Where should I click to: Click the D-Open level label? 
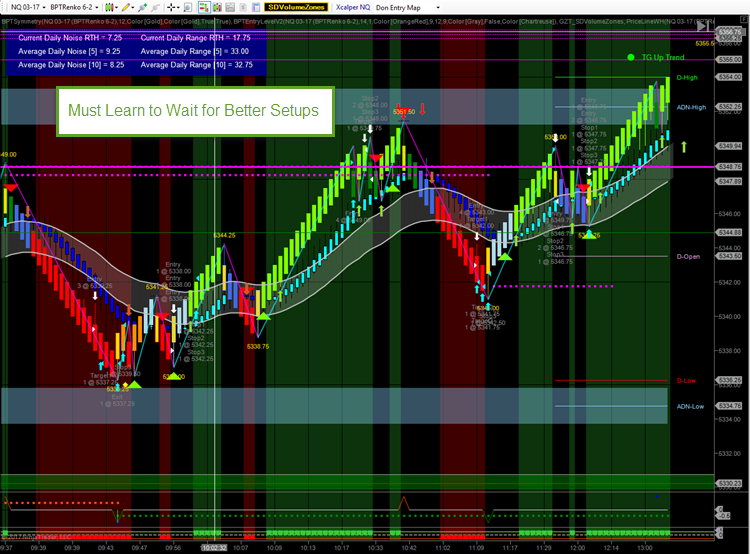pyautogui.click(x=688, y=256)
